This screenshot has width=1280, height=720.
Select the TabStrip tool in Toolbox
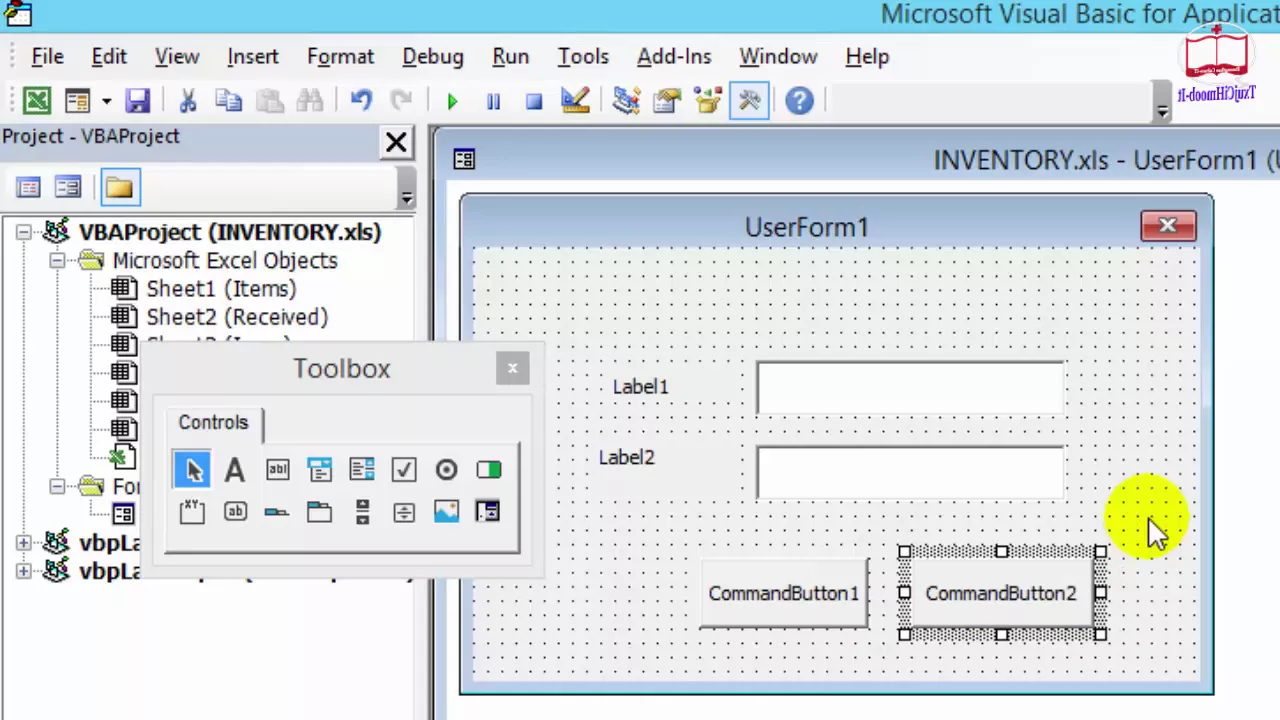[277, 512]
